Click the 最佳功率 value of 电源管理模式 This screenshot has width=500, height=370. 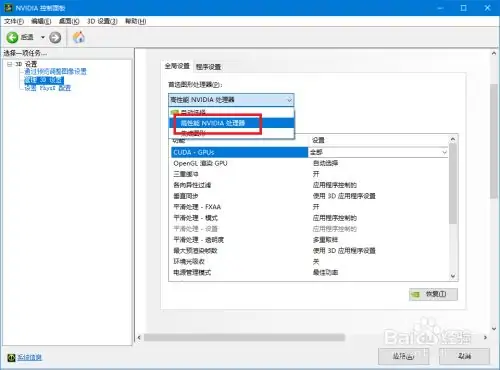(325, 273)
